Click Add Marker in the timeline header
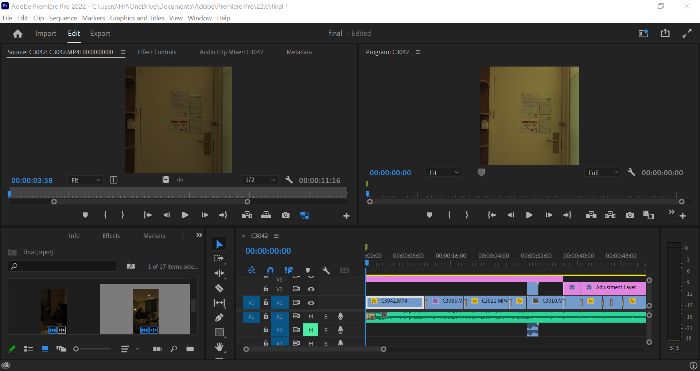Image resolution: width=700 pixels, height=371 pixels. click(308, 270)
